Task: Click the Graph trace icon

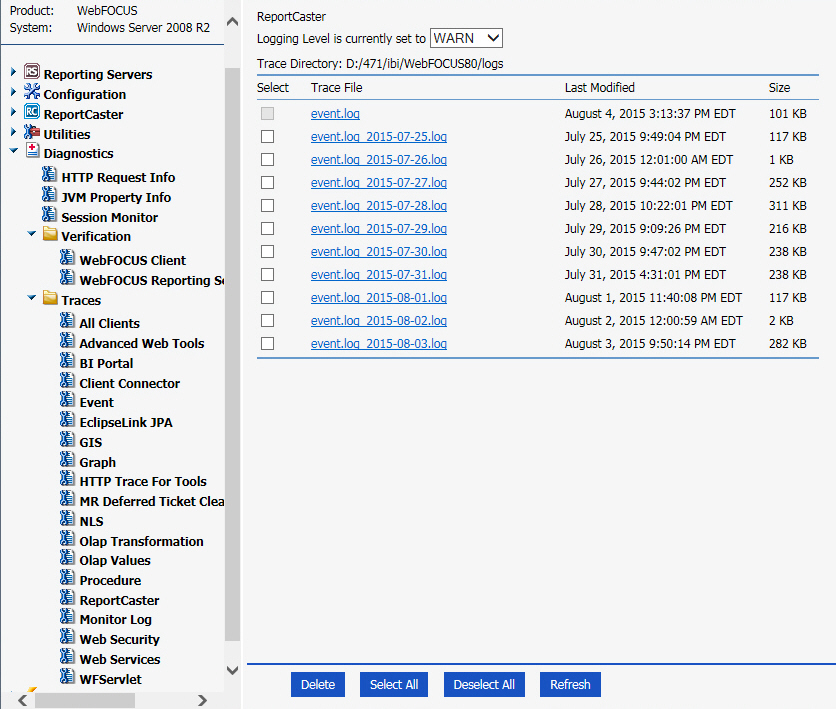Action: (x=67, y=460)
